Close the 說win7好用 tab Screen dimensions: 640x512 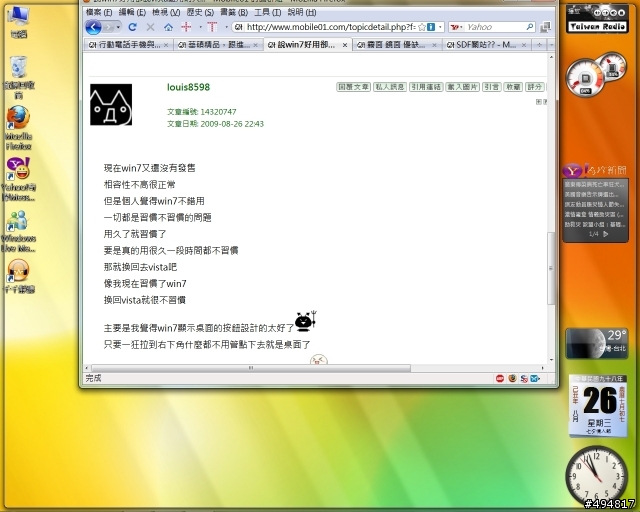pos(345,45)
